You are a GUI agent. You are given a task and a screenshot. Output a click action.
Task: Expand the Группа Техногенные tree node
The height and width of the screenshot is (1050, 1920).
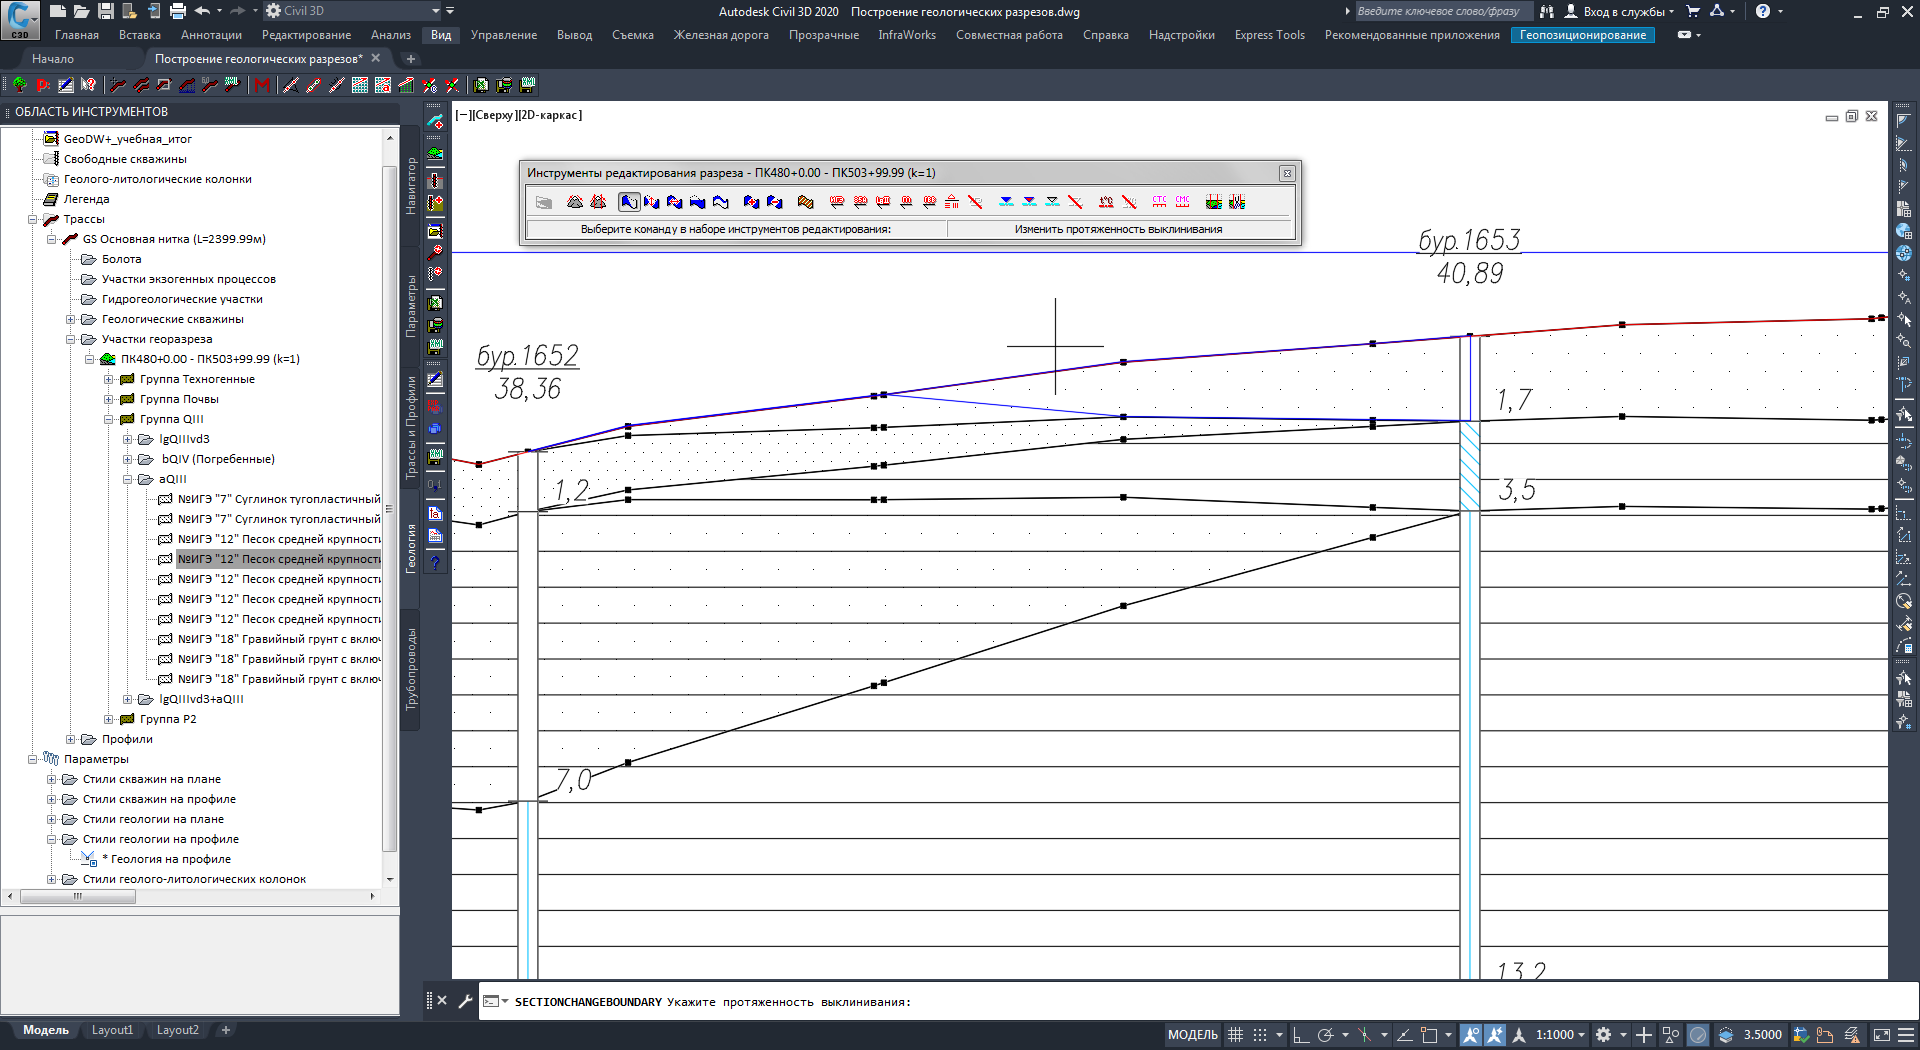[x=109, y=379]
